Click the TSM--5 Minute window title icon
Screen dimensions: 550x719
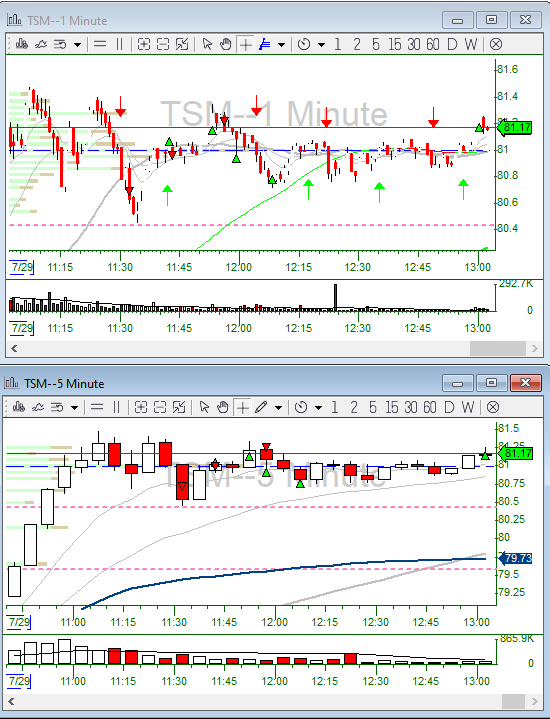point(11,383)
